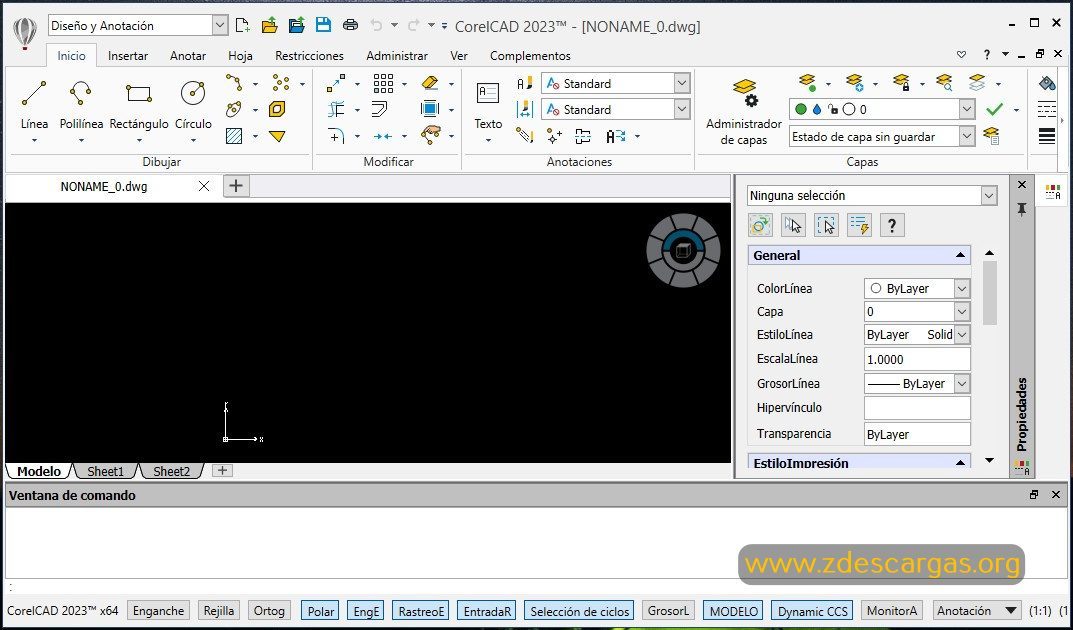
Task: Click the fillet corner icon
Action: [x=336, y=135]
